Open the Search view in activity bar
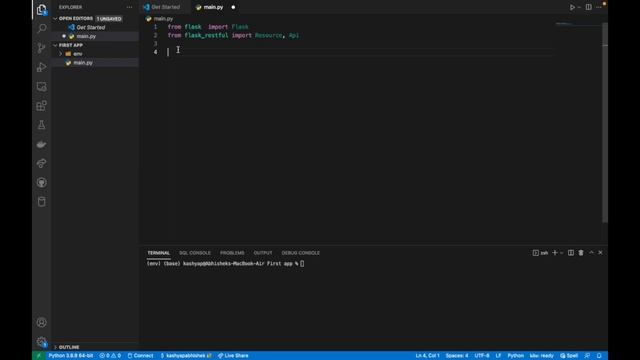This screenshot has height=360, width=640. [x=42, y=28]
